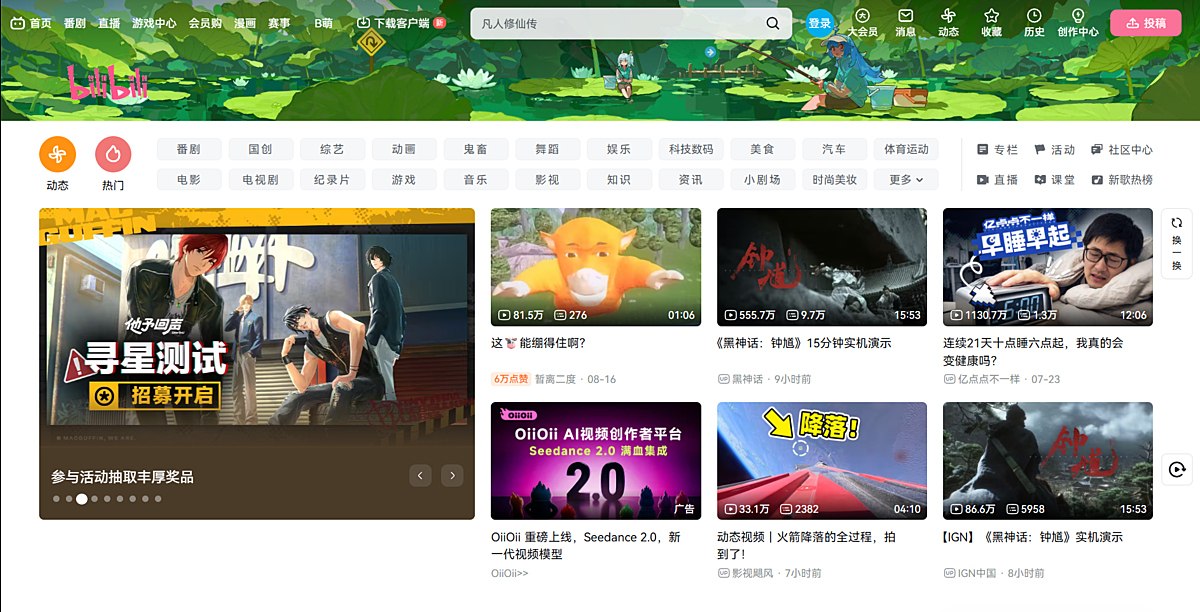Open title 《黑神话：钟馗》15分钟实机演示
This screenshot has width=1200, height=612.
[x=804, y=343]
